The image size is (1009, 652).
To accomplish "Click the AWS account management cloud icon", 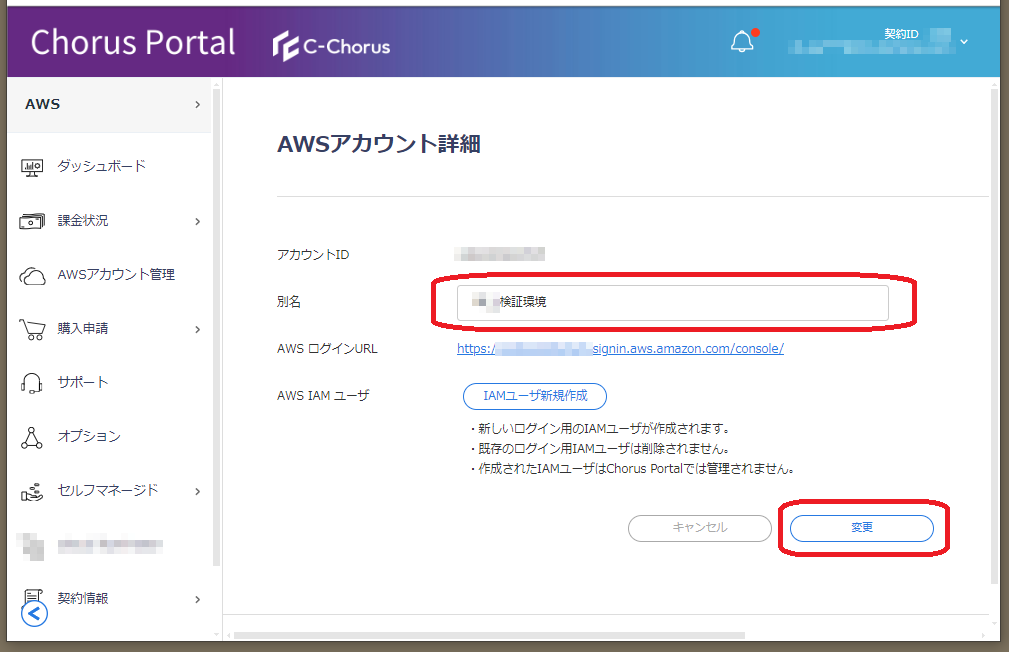I will 32,275.
